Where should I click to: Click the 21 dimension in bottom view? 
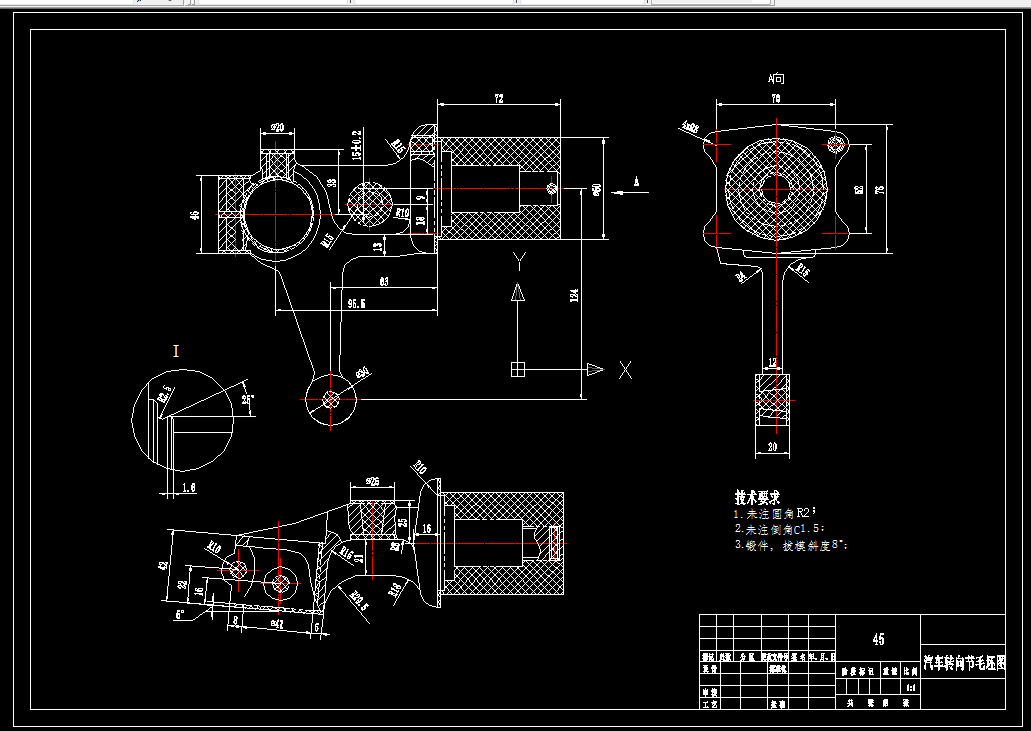point(359,558)
